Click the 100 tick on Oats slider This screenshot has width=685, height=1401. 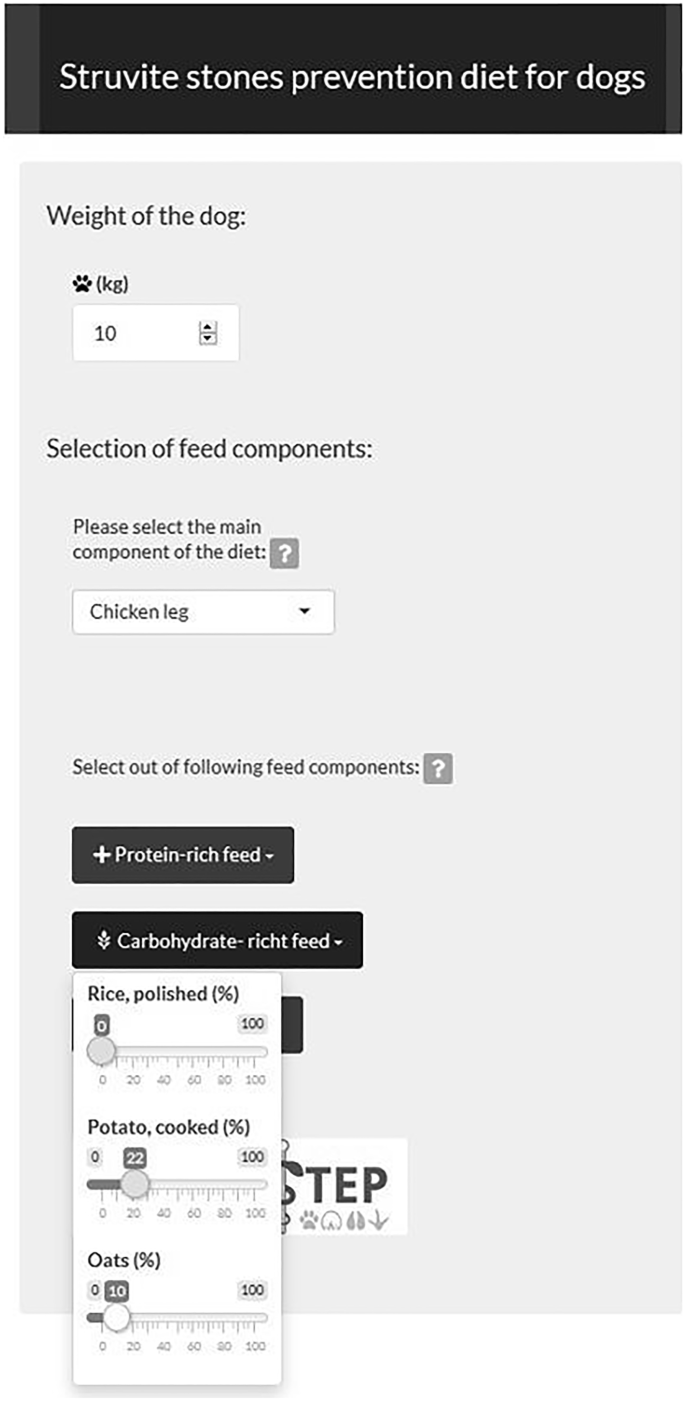[x=255, y=1346]
